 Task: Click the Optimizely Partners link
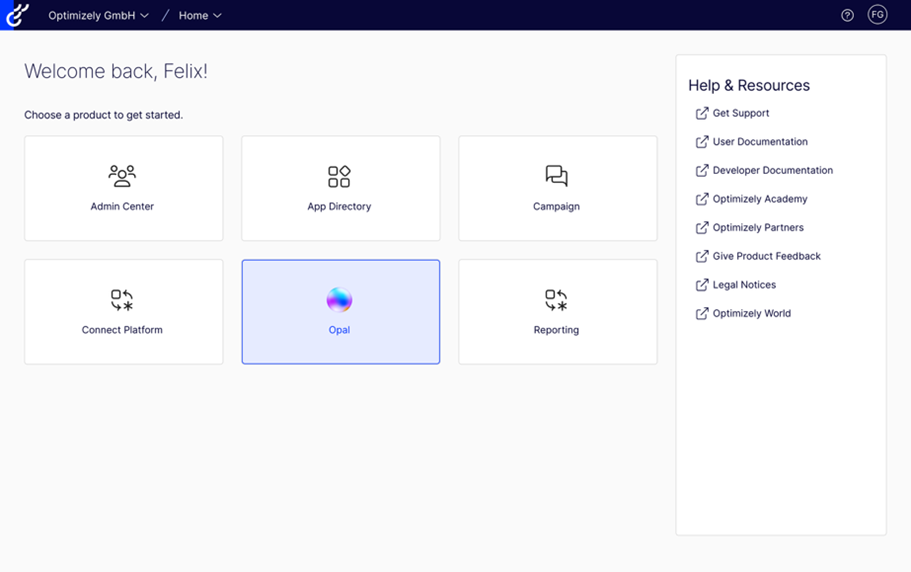tap(757, 227)
